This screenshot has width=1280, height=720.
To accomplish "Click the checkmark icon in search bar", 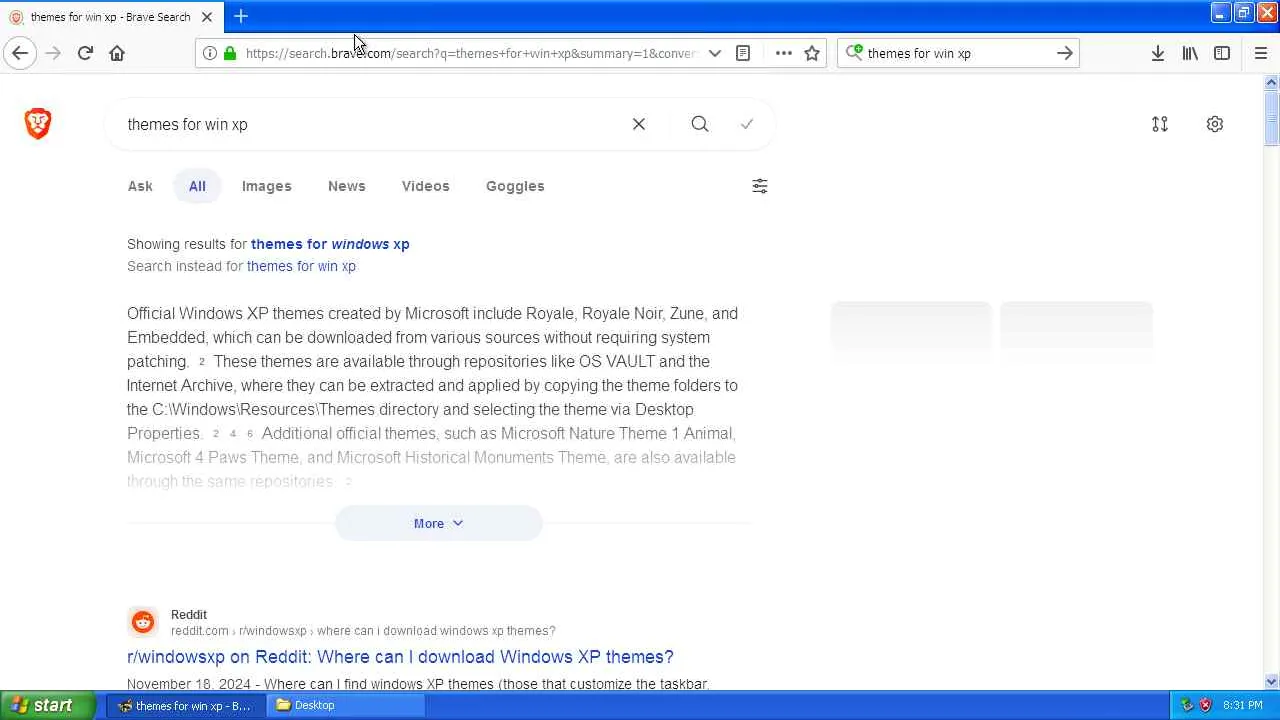I will 747,124.
